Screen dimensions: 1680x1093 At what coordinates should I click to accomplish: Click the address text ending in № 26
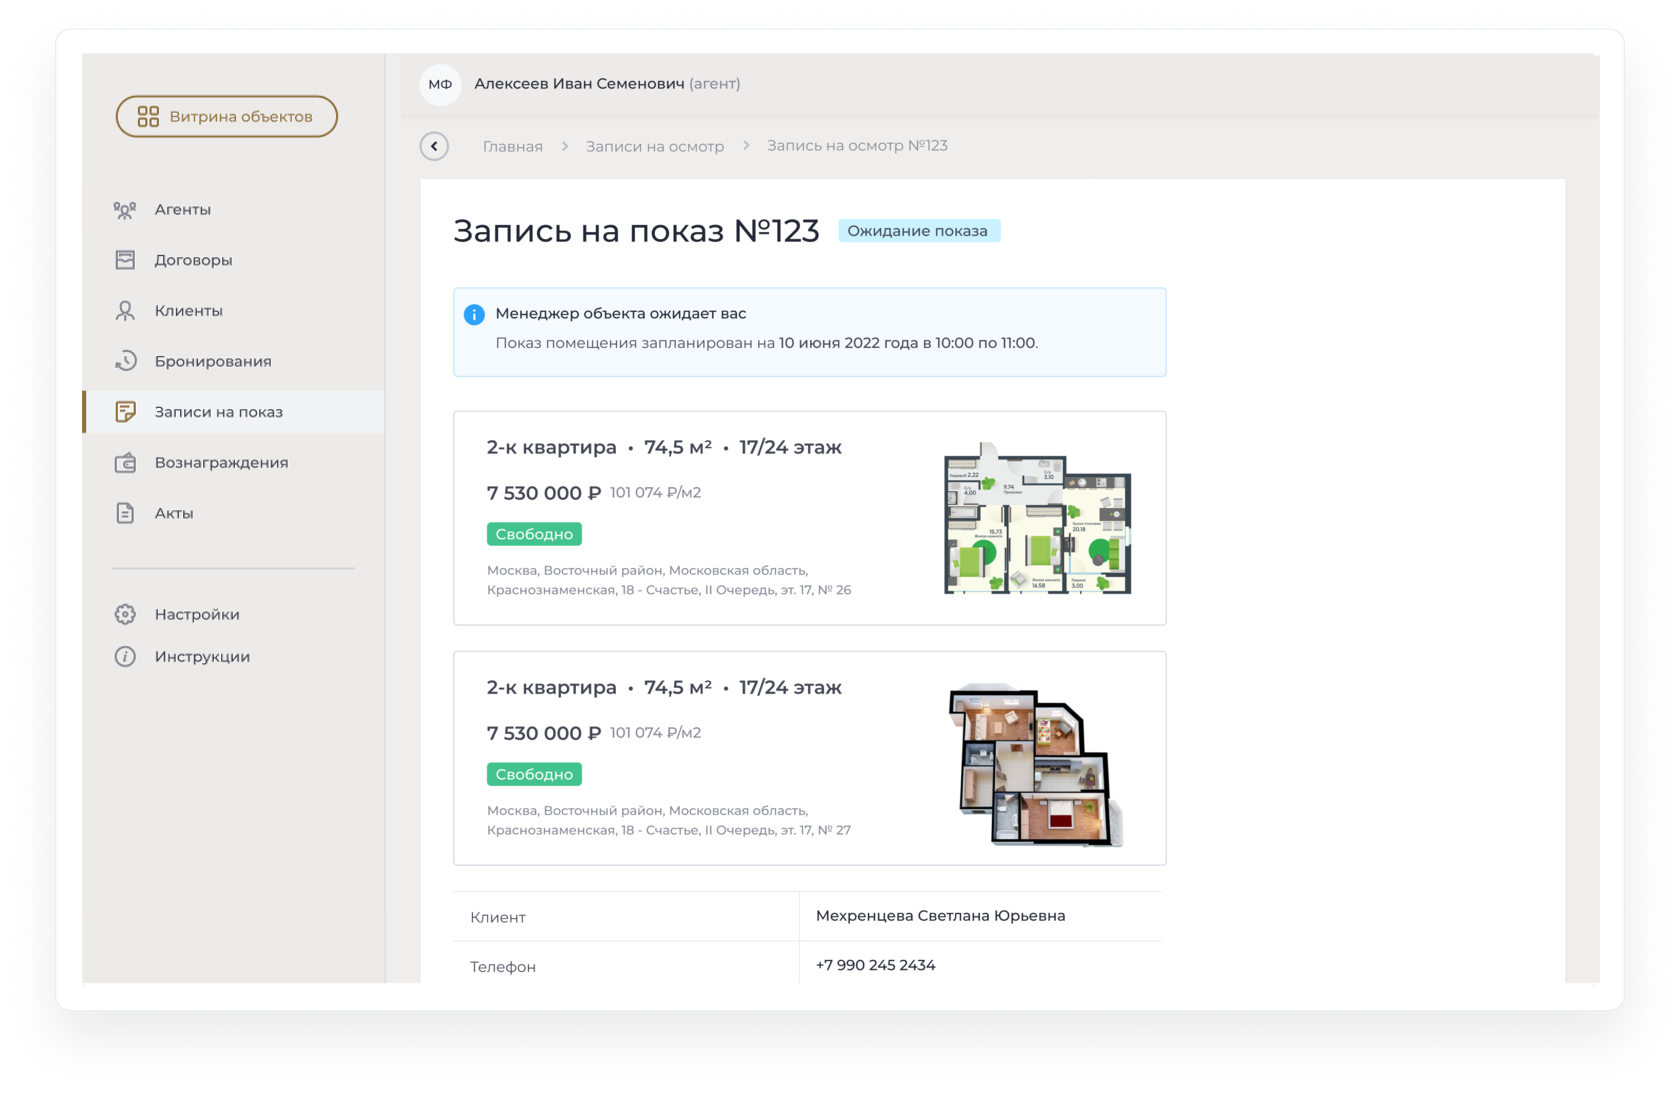pyautogui.click(x=668, y=580)
